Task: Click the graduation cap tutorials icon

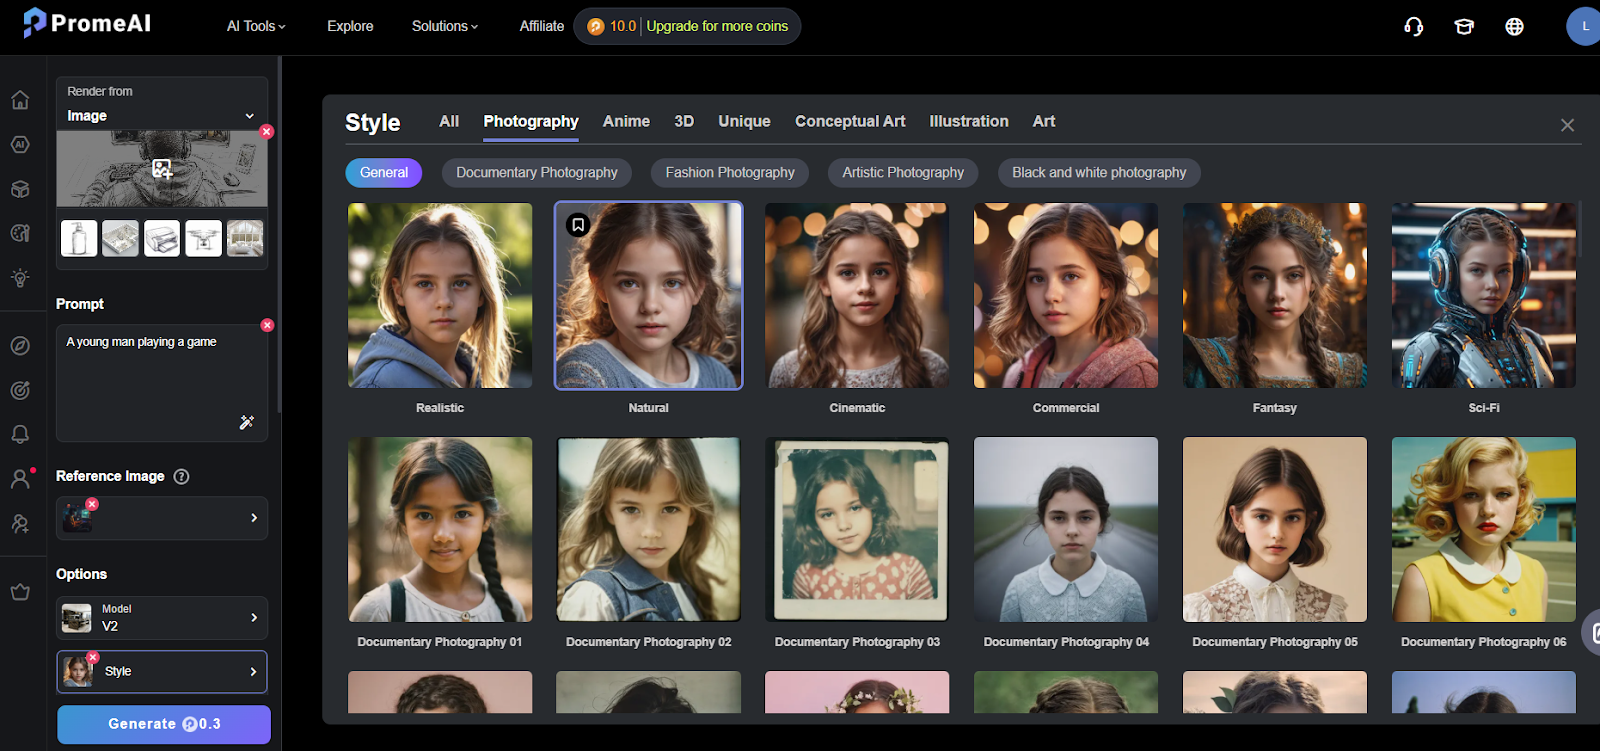Action: [x=1464, y=27]
